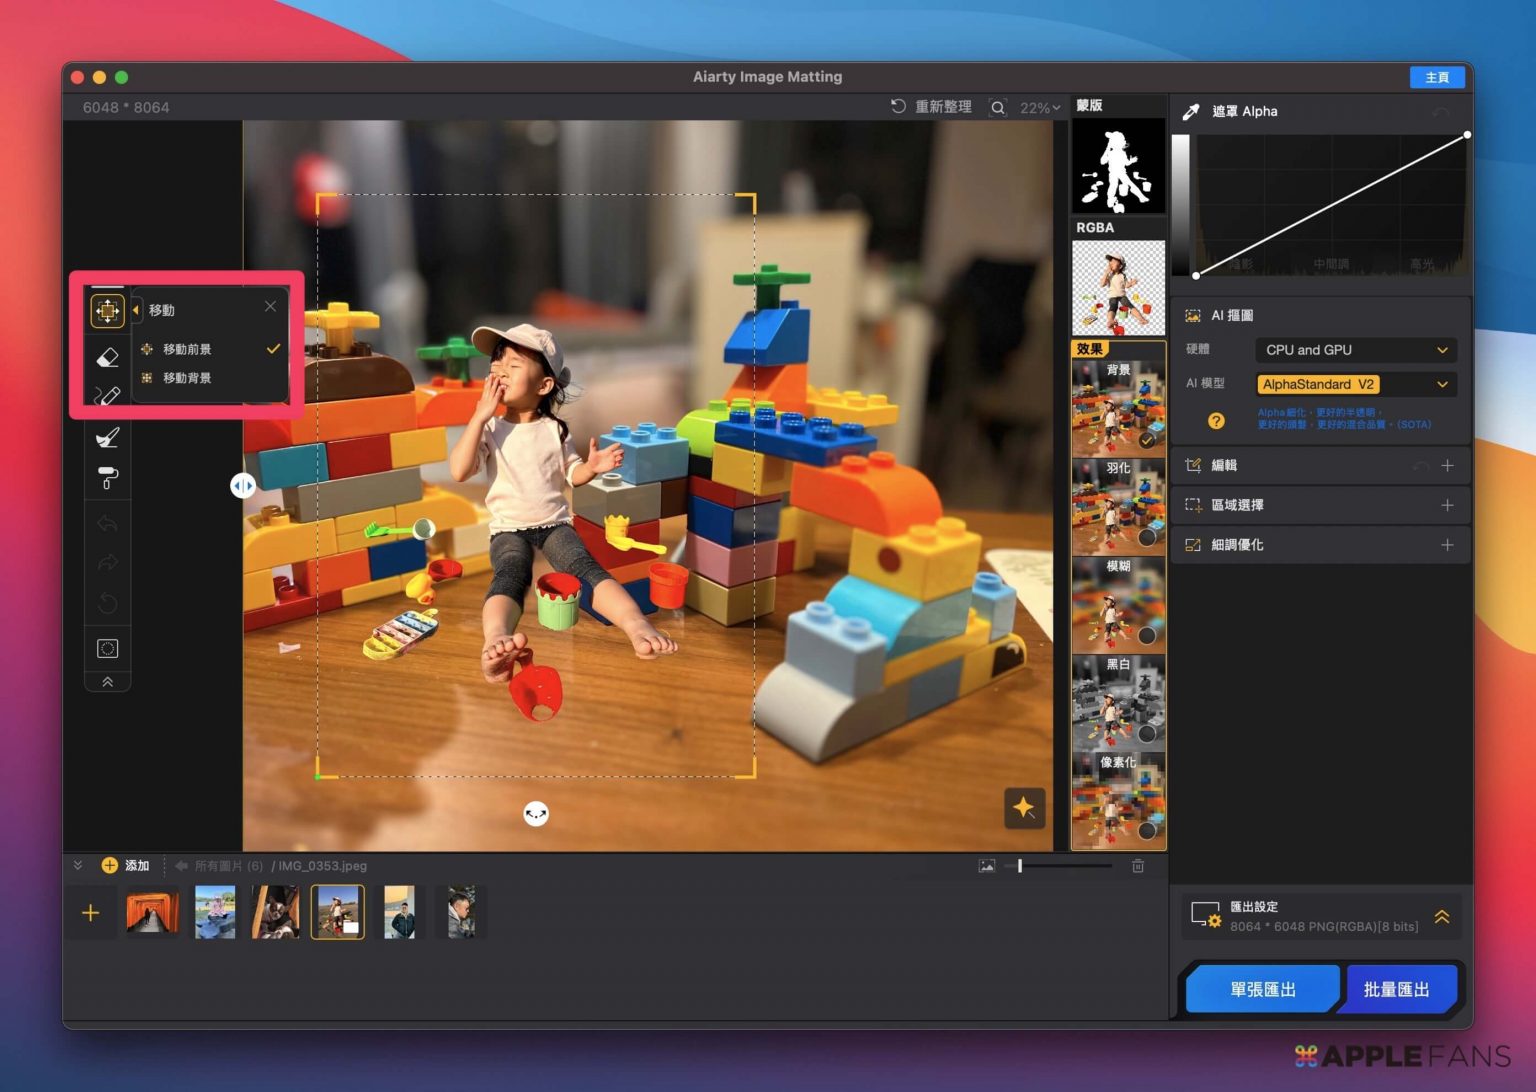Select the Alpha eyedropper tool icon
Viewport: 1536px width, 1092px height.
tap(1191, 112)
